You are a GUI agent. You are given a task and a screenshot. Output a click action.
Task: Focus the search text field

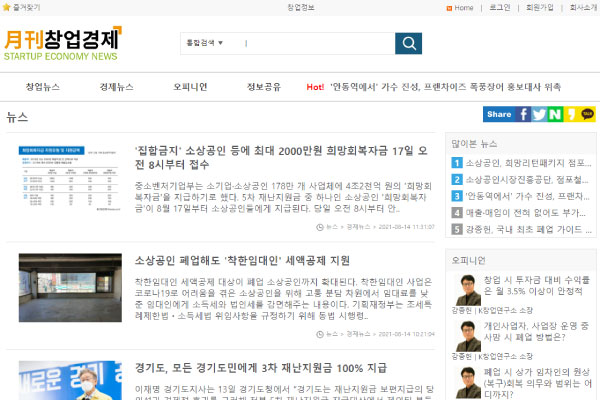pyautogui.click(x=318, y=43)
